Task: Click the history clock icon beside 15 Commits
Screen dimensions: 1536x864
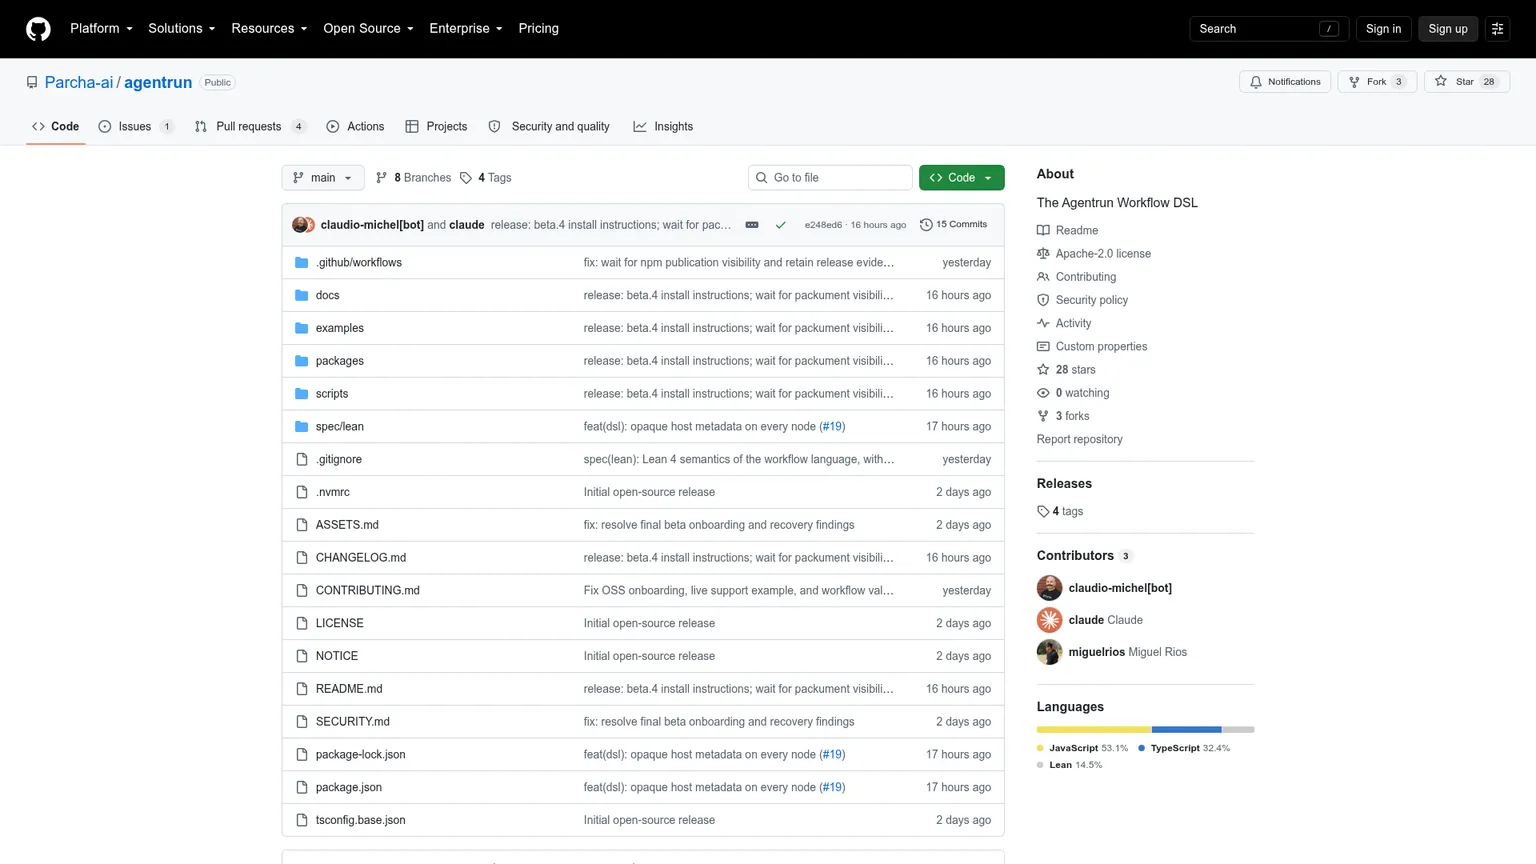Action: click(x=926, y=225)
